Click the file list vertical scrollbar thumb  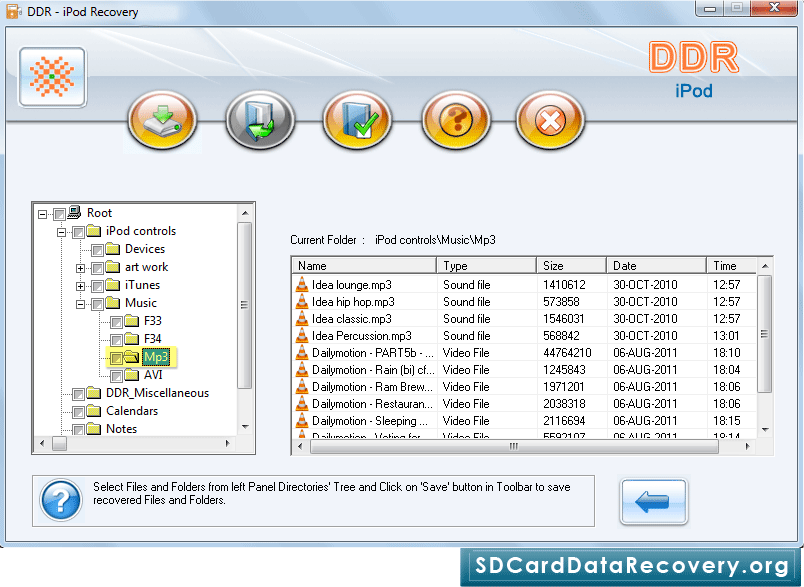click(x=764, y=334)
